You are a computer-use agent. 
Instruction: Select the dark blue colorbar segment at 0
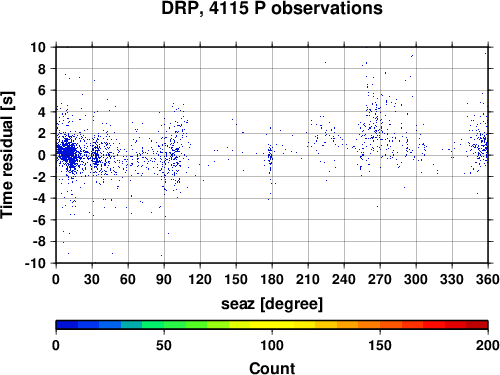tap(67, 325)
